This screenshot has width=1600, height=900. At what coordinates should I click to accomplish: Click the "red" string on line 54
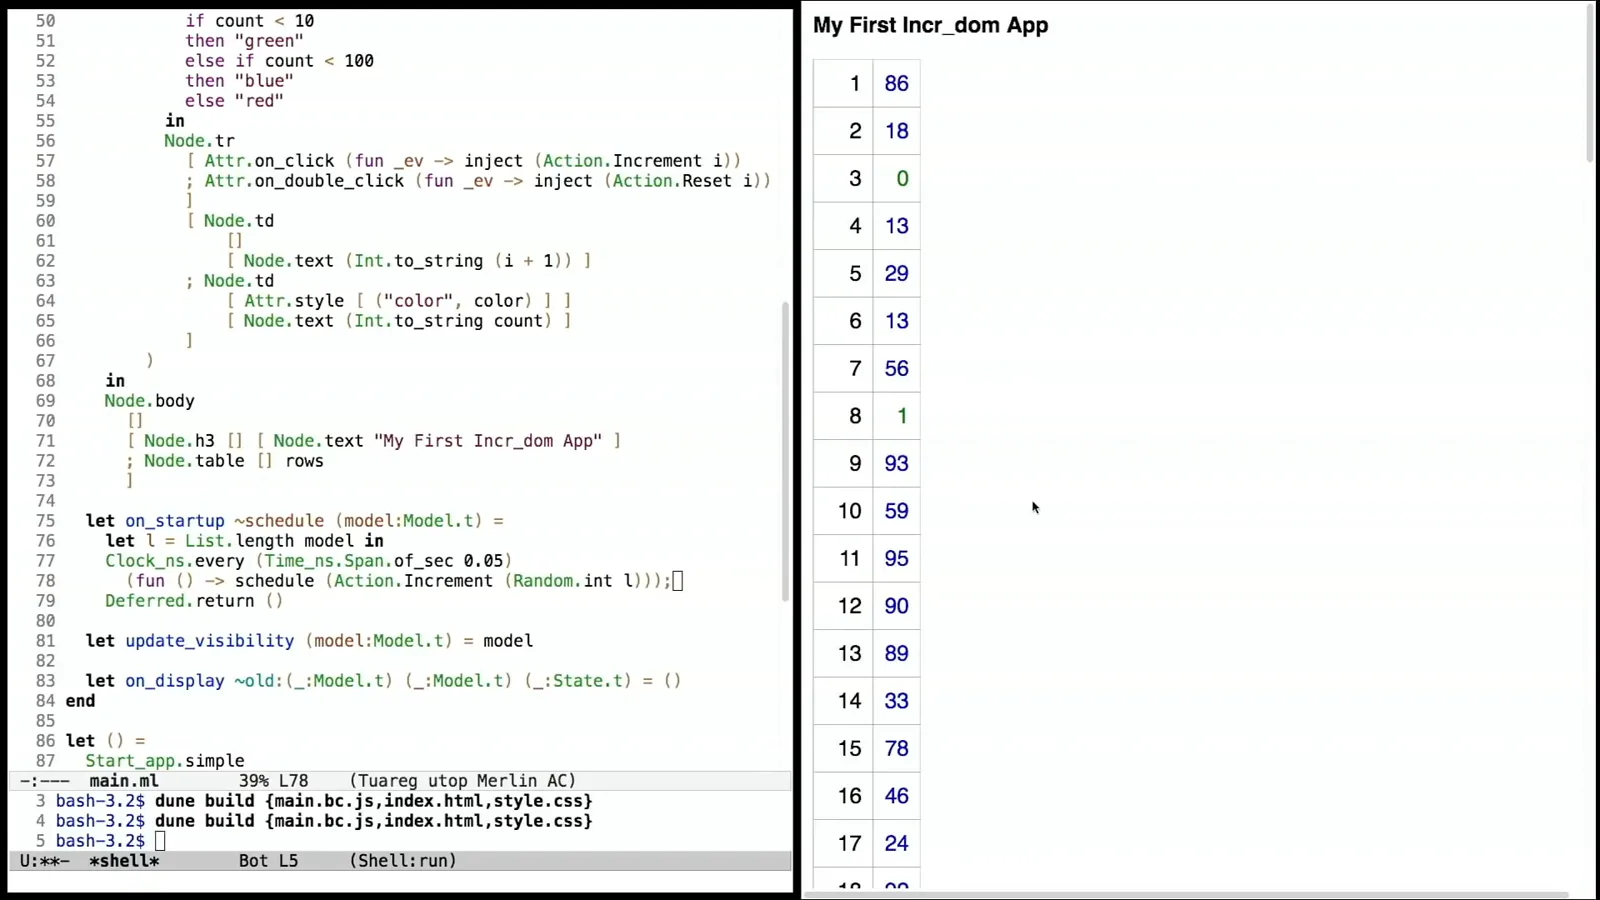pos(259,101)
